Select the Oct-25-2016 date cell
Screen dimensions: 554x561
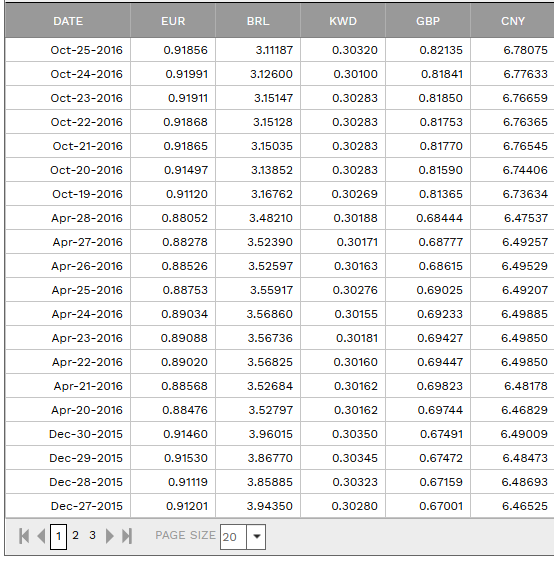tap(68, 50)
